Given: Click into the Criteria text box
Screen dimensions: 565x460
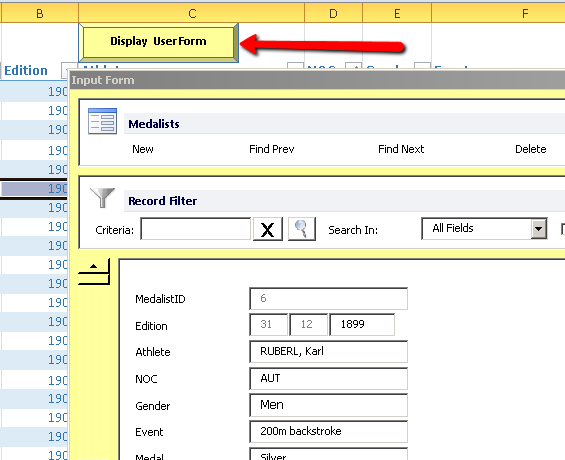Looking at the screenshot, I should [196, 229].
